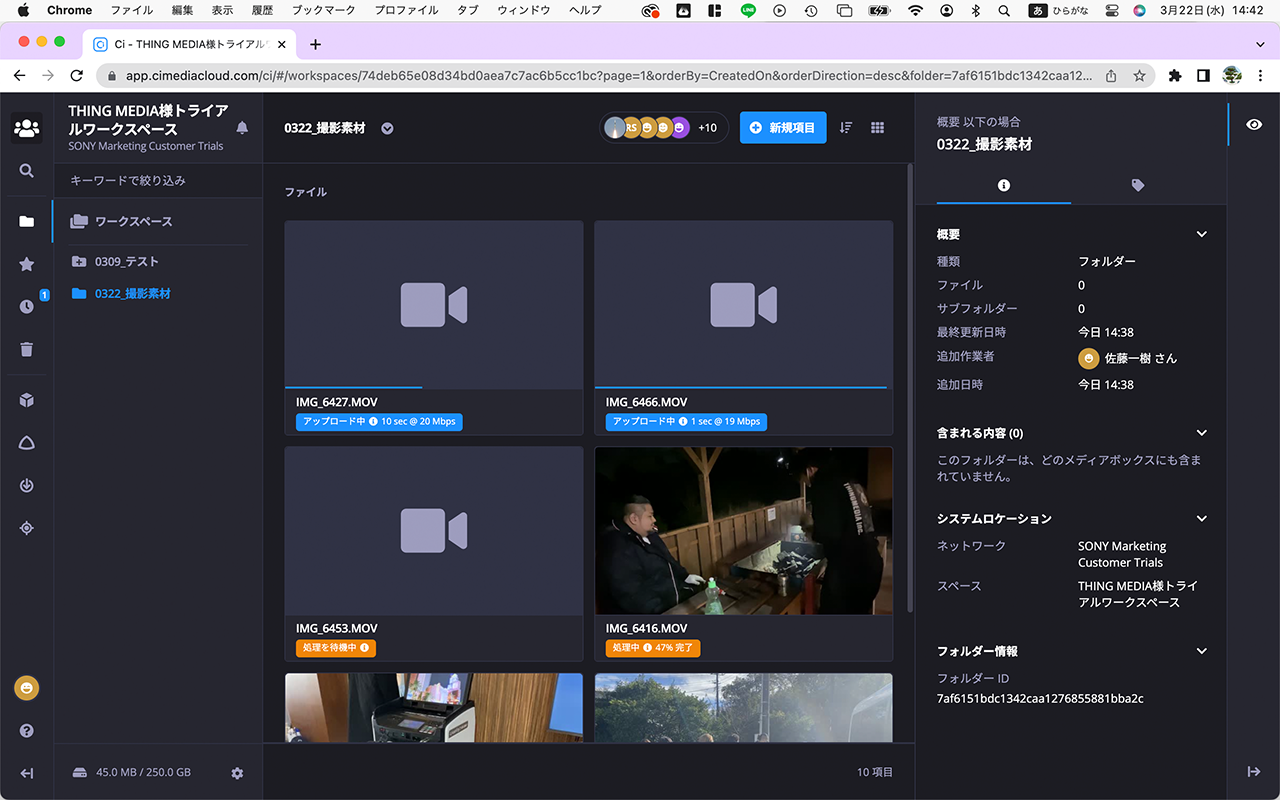Click the 新規項目 button

783,128
